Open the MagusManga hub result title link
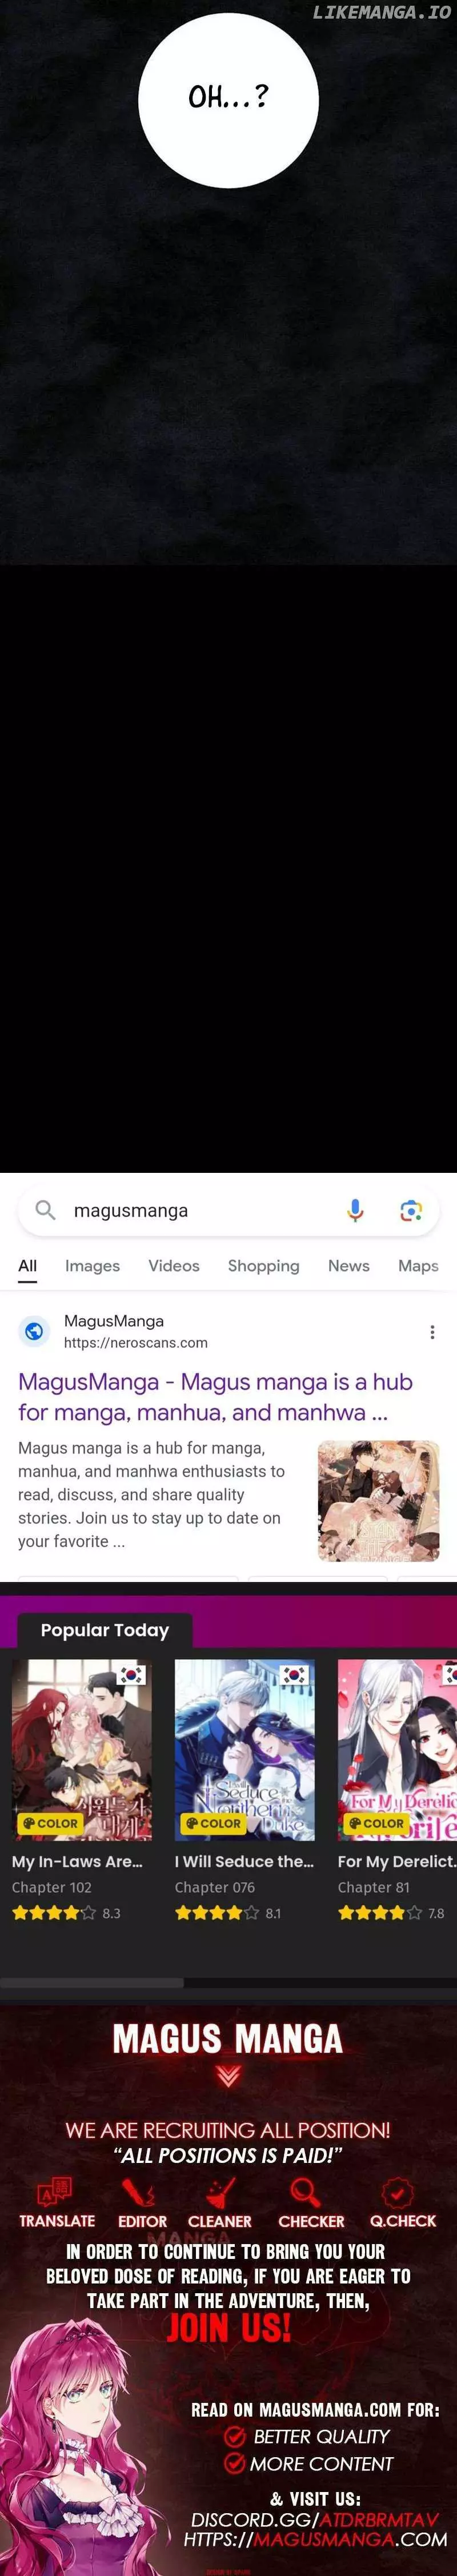The height and width of the screenshot is (2576, 457). [x=216, y=1397]
